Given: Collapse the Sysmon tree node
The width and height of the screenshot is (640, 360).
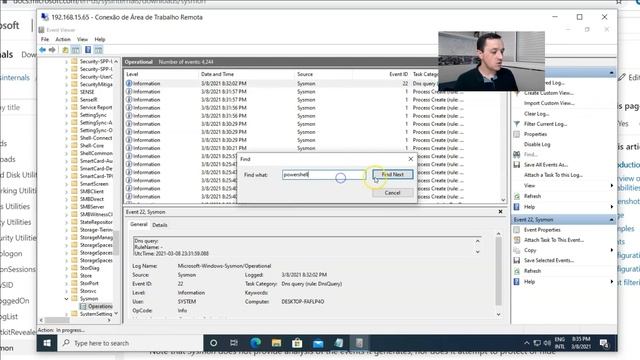Looking at the screenshot, I should pyautogui.click(x=67, y=299).
